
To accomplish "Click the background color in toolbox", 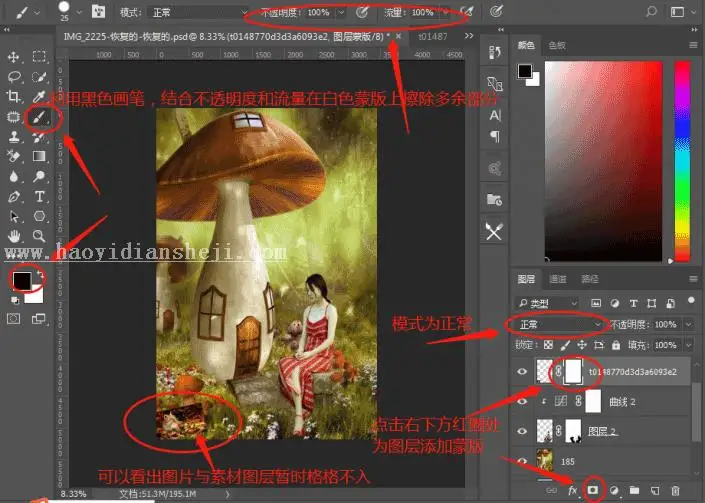I will (37, 297).
